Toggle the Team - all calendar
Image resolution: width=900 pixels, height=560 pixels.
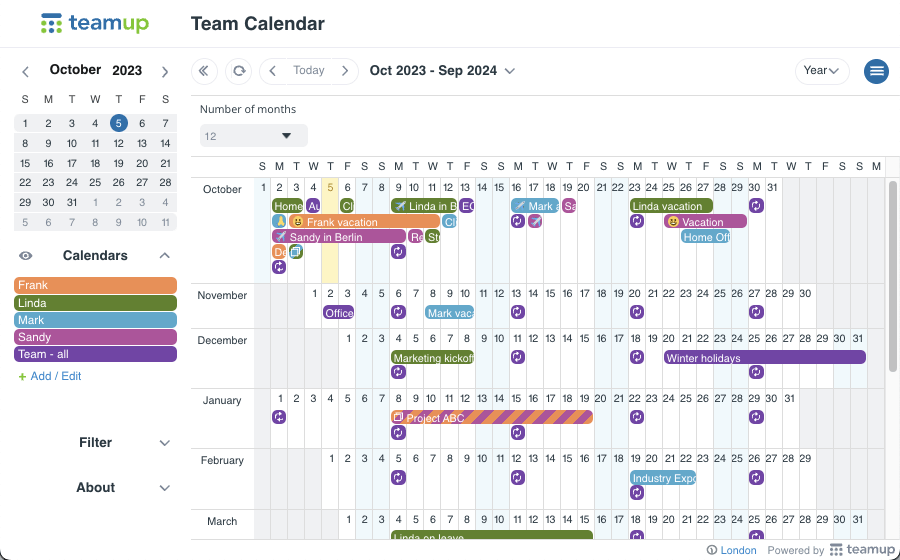click(95, 354)
